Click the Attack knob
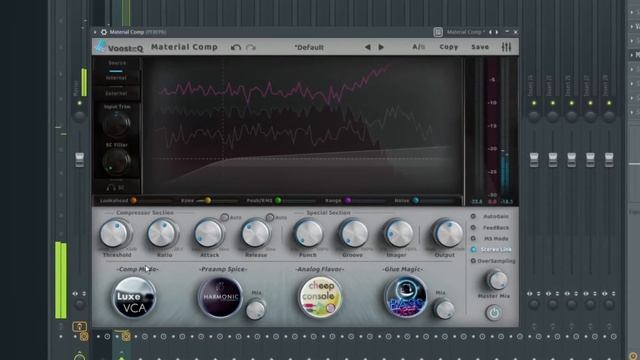 209,234
